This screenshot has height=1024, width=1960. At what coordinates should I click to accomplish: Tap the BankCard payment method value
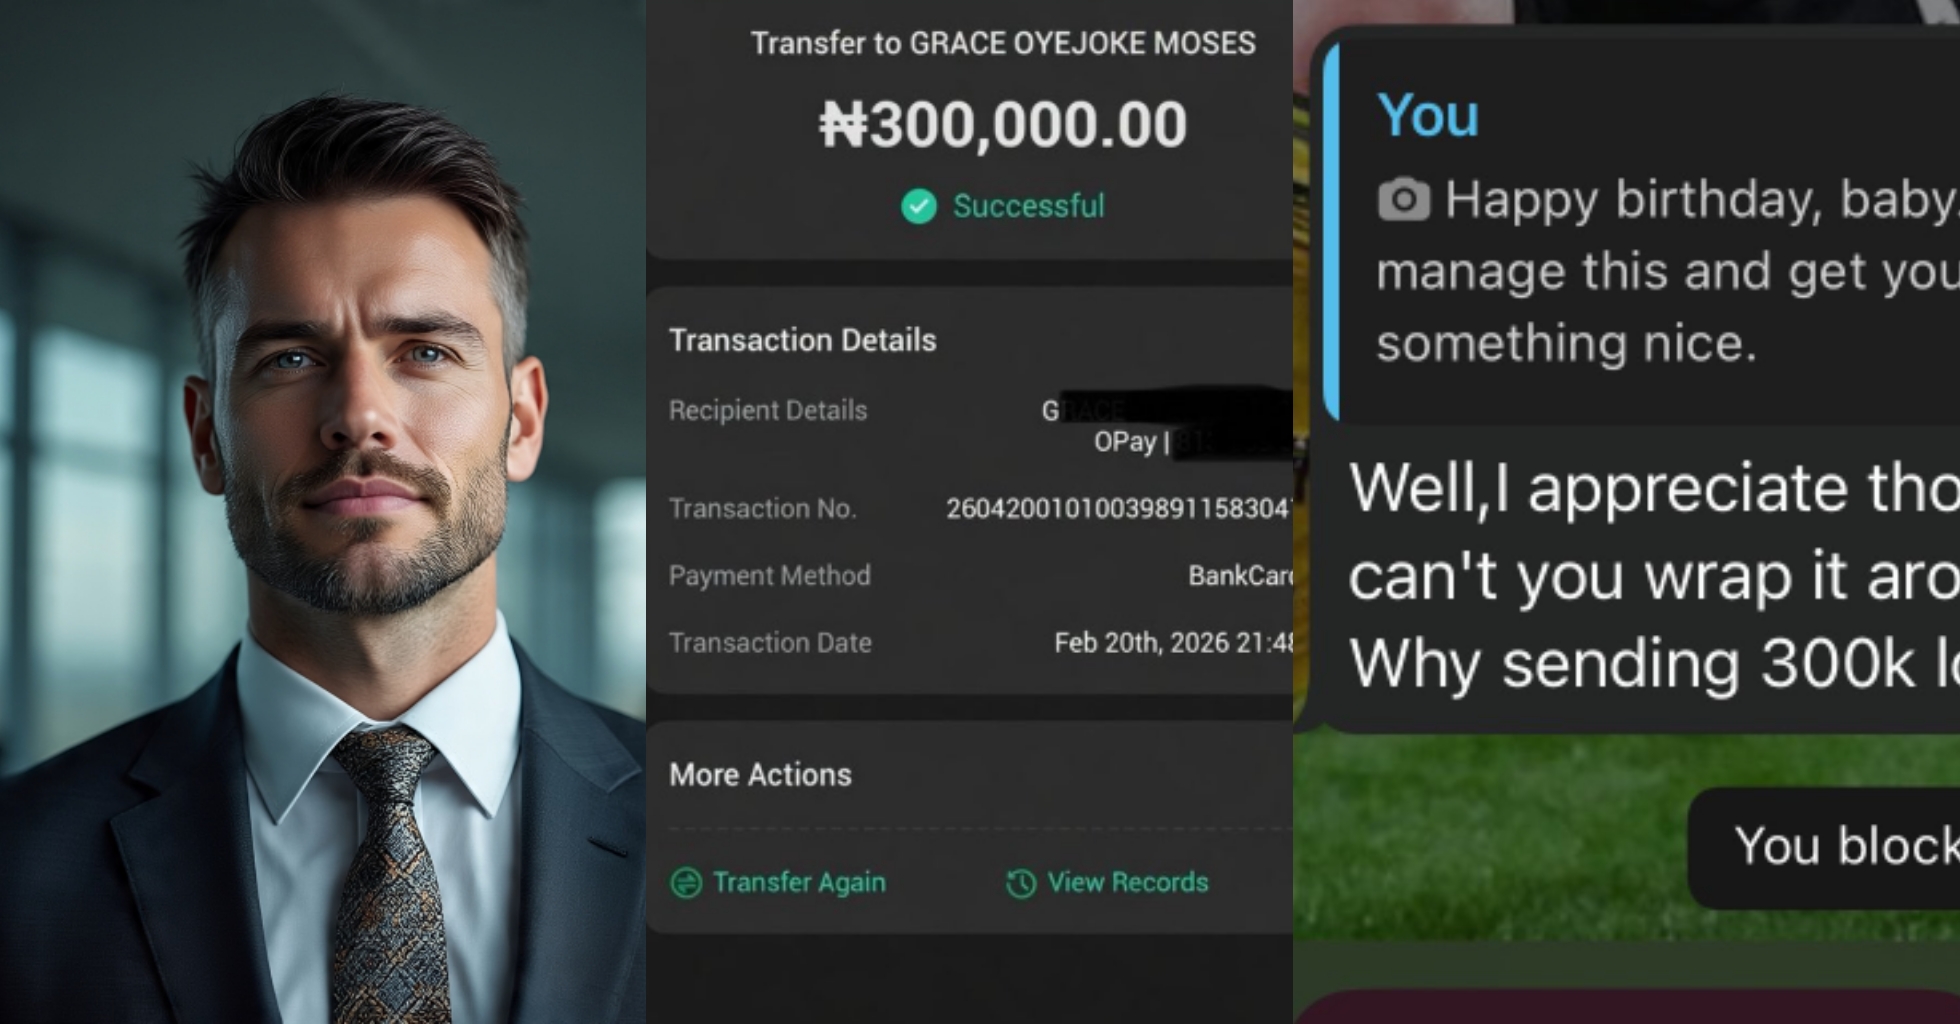(1240, 575)
